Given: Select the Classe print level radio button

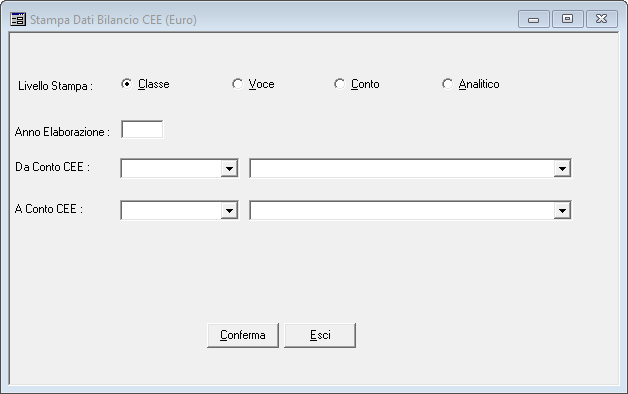Looking at the screenshot, I should click(x=126, y=84).
